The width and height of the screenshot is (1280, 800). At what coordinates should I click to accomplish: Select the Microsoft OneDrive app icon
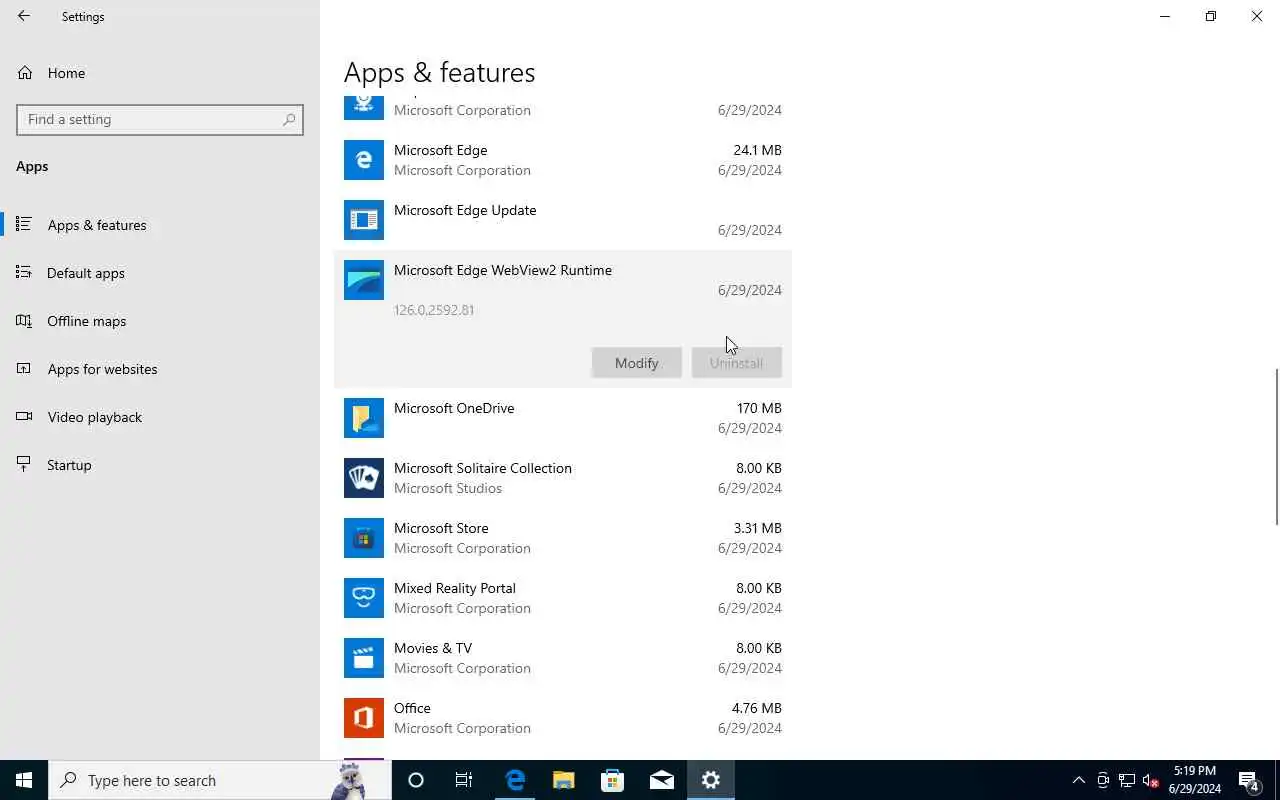point(363,418)
